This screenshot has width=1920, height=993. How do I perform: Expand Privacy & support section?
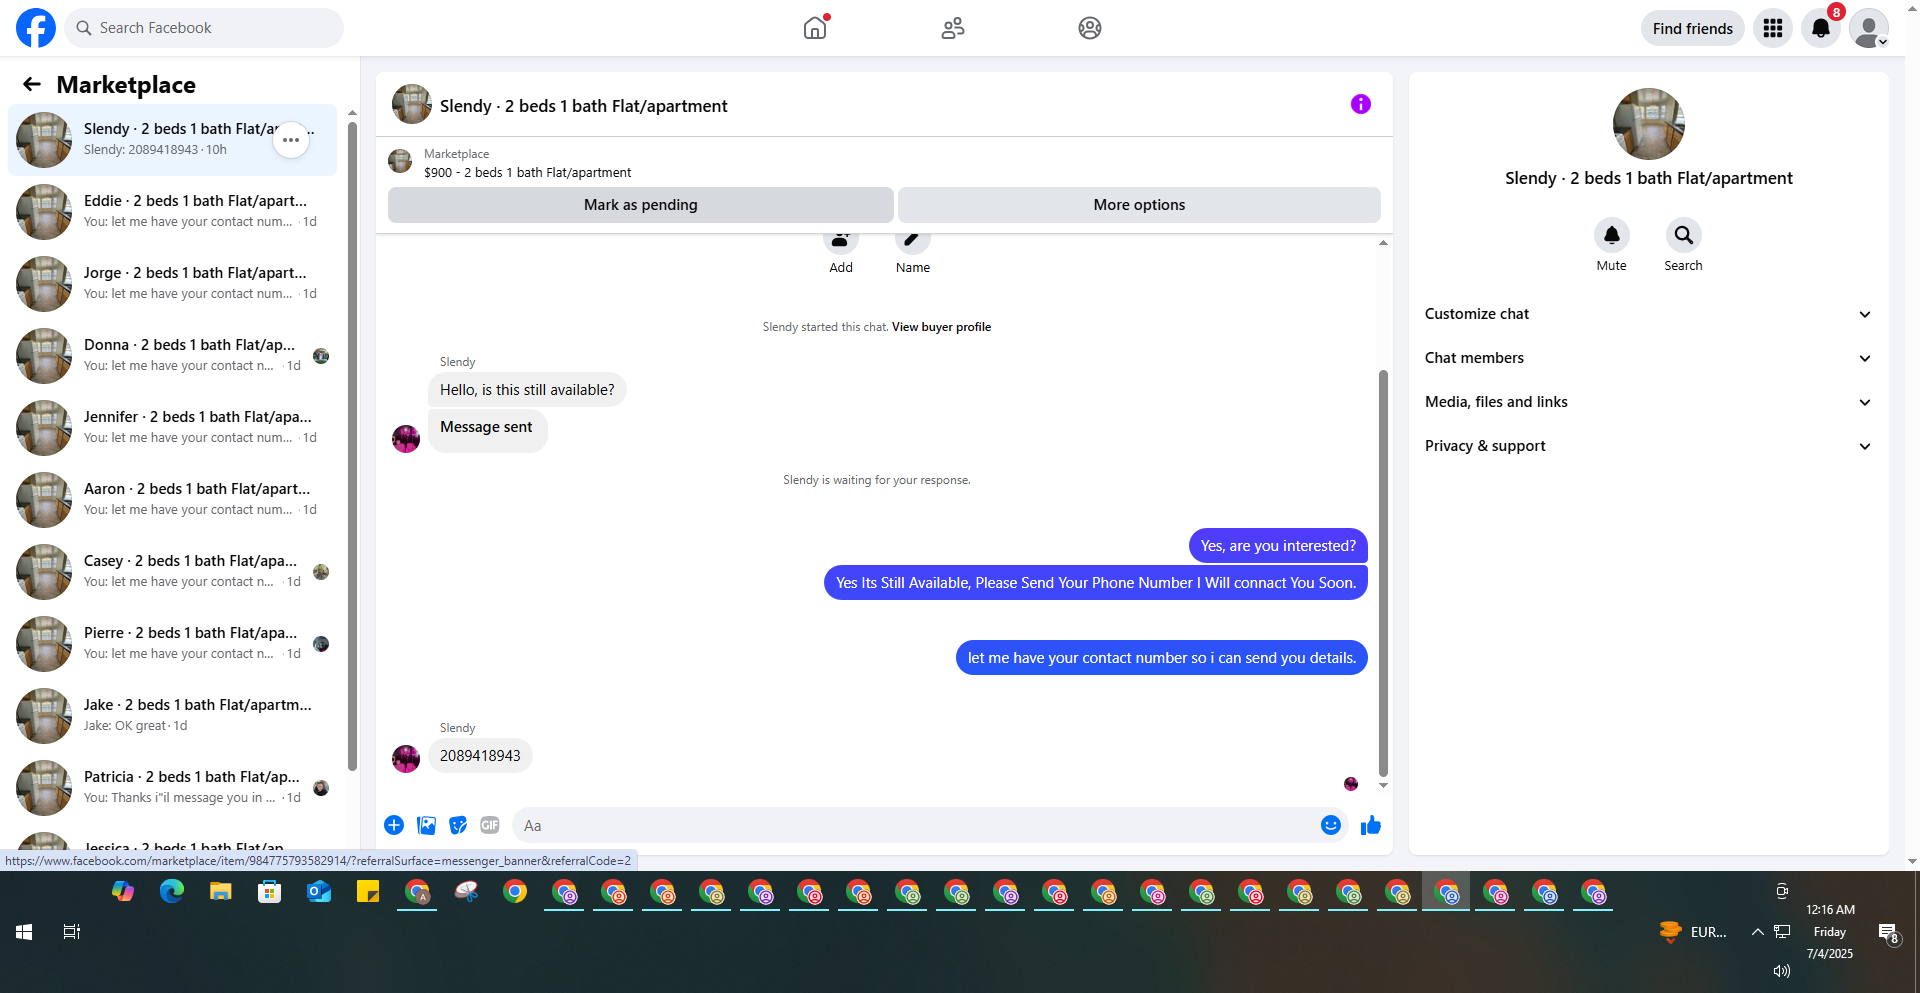(x=1649, y=446)
